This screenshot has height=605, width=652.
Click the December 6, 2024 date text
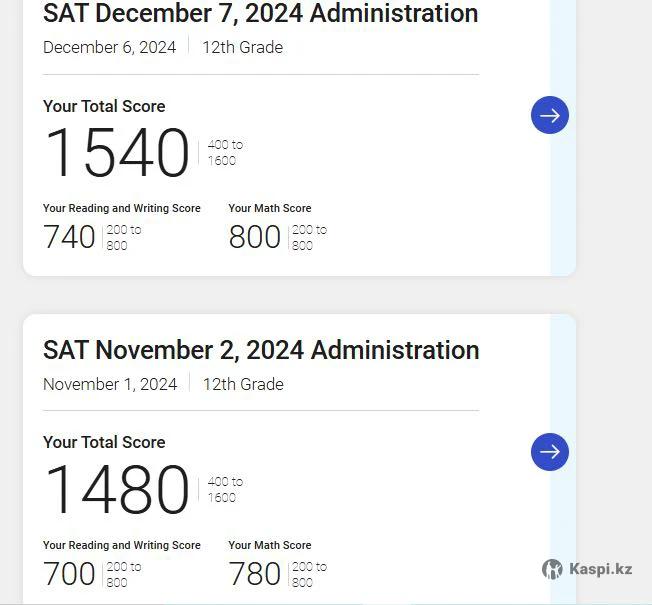click(109, 47)
